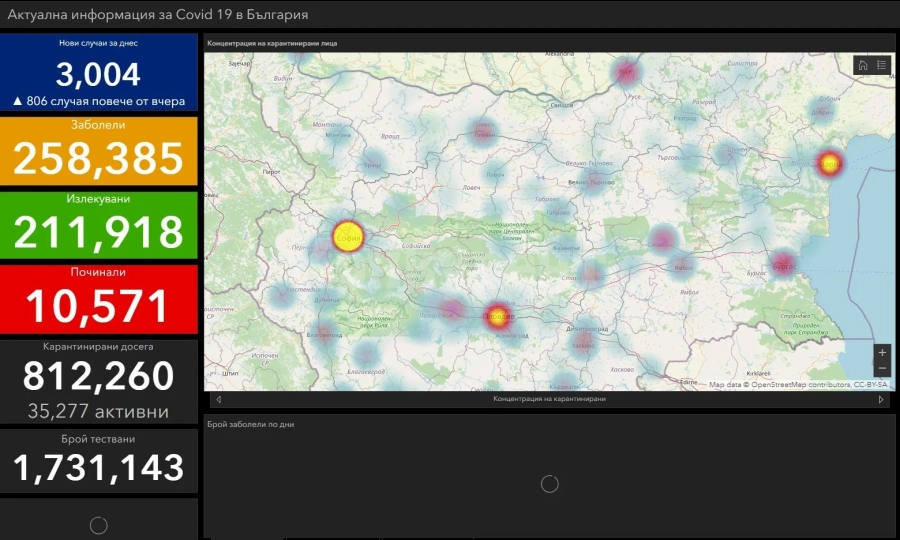
Task: Open the map legend list icon
Action: 882,65
